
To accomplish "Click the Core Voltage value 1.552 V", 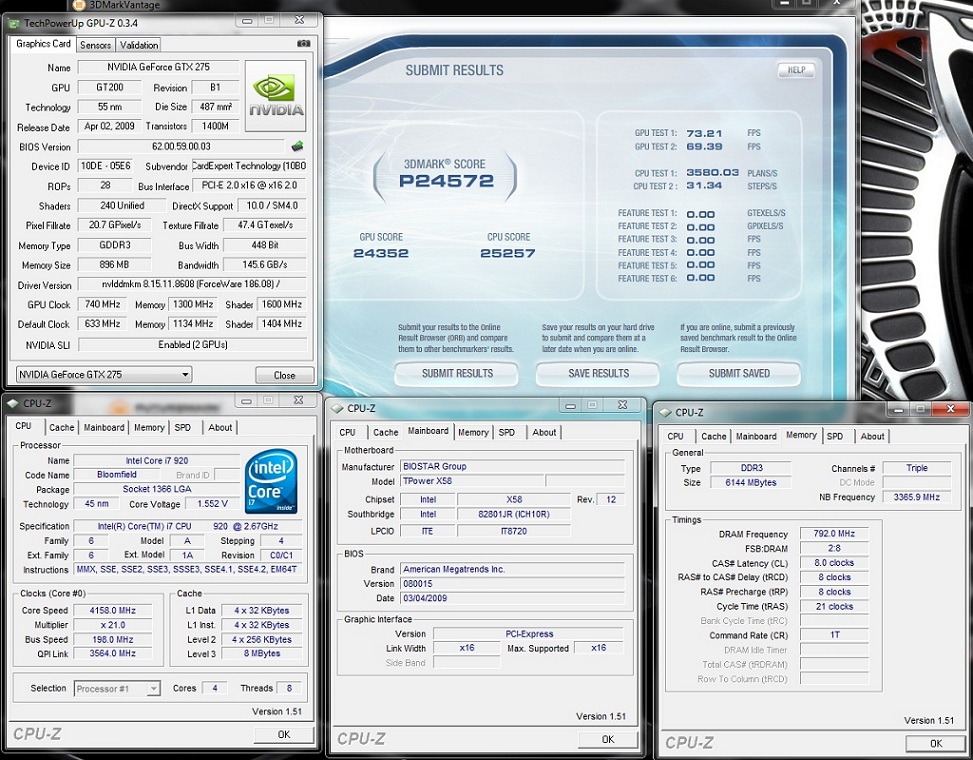I will [212, 504].
